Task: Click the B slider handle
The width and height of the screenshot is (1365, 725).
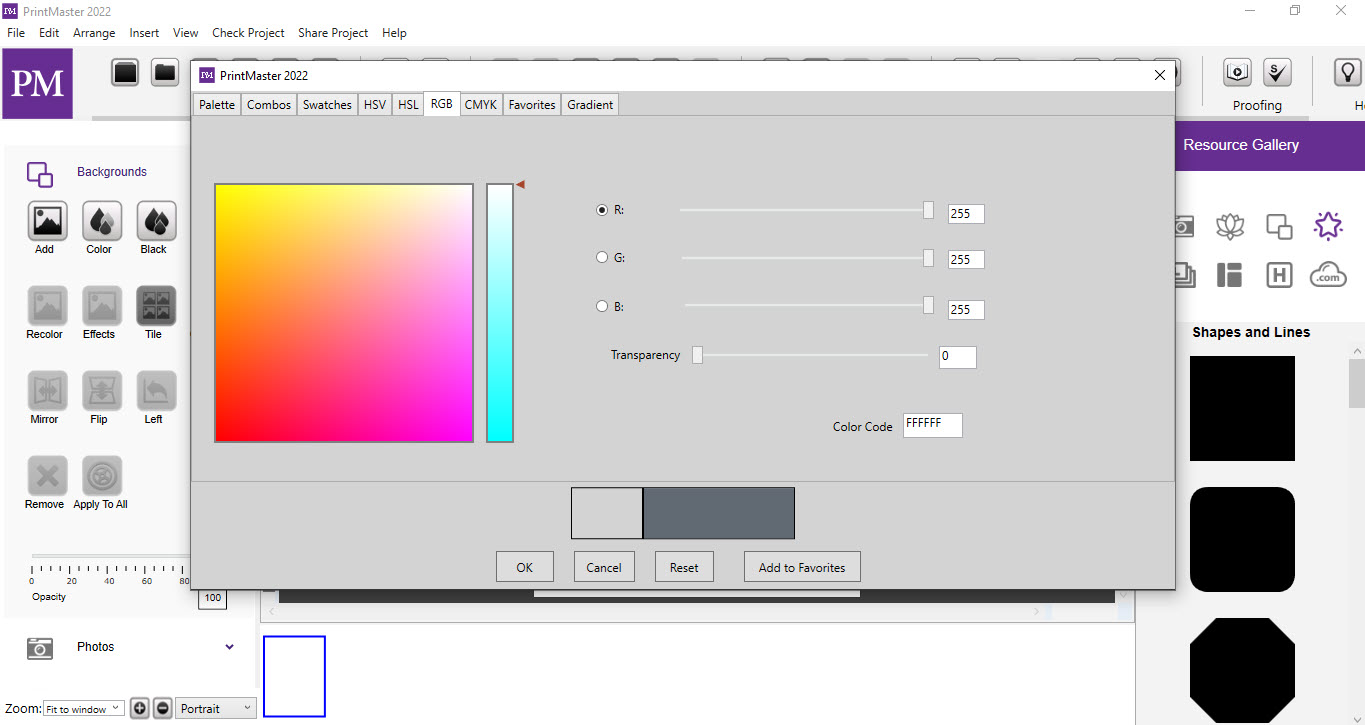Action: click(x=928, y=305)
